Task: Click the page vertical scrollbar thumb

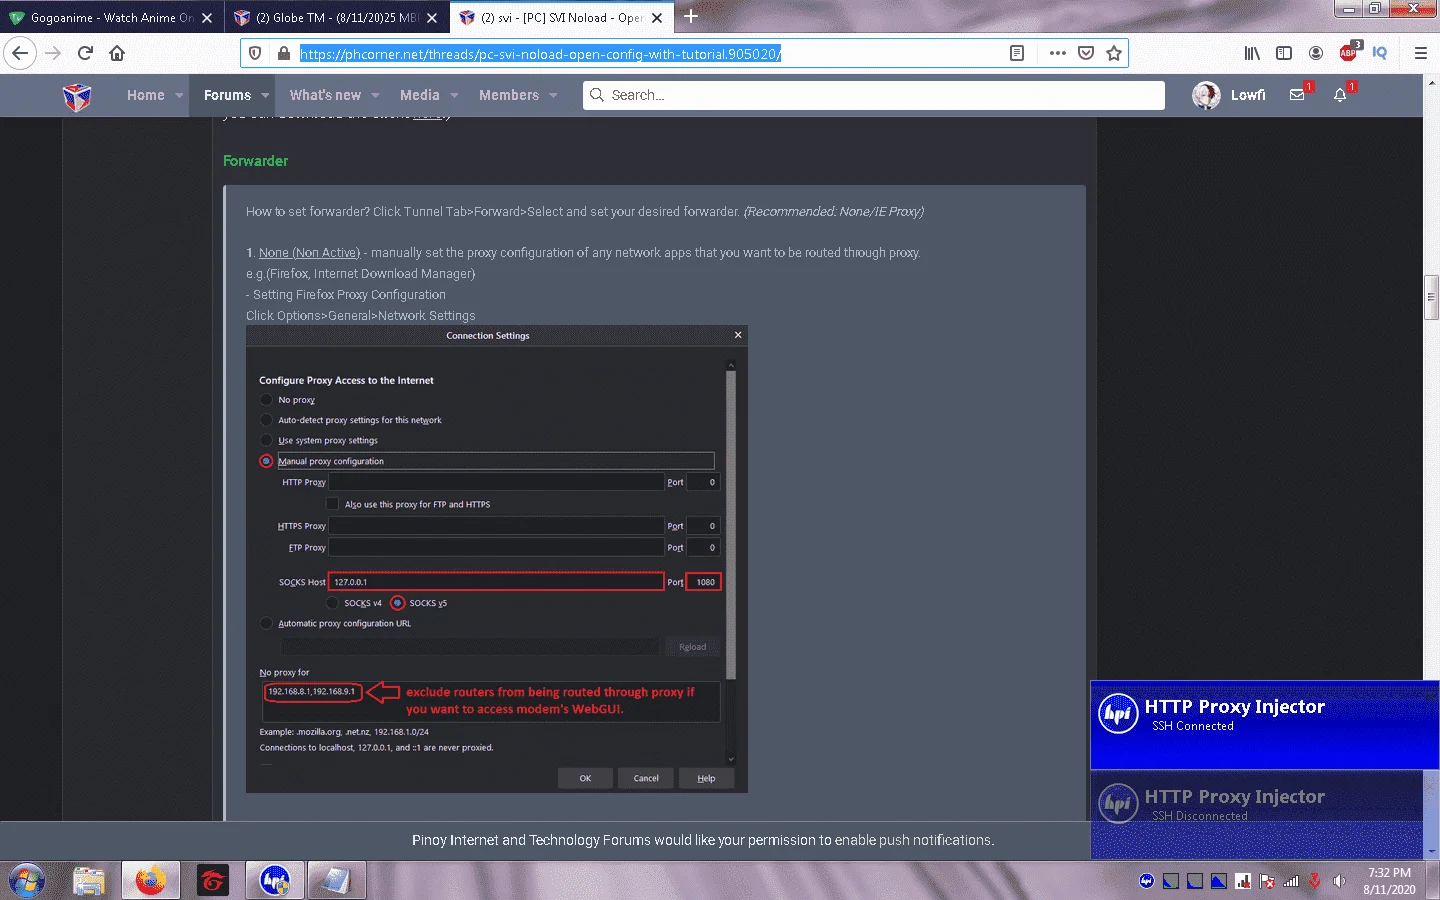Action: pyautogui.click(x=1431, y=297)
